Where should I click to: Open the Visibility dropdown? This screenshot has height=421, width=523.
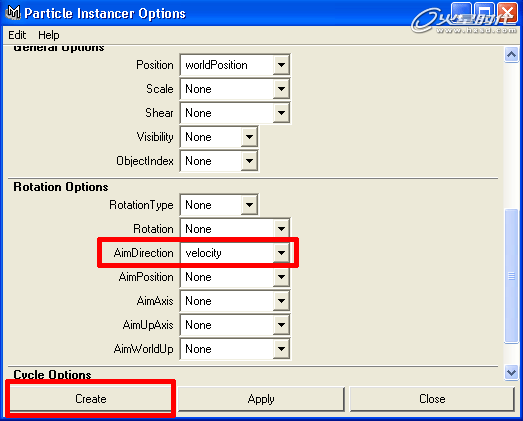point(219,137)
